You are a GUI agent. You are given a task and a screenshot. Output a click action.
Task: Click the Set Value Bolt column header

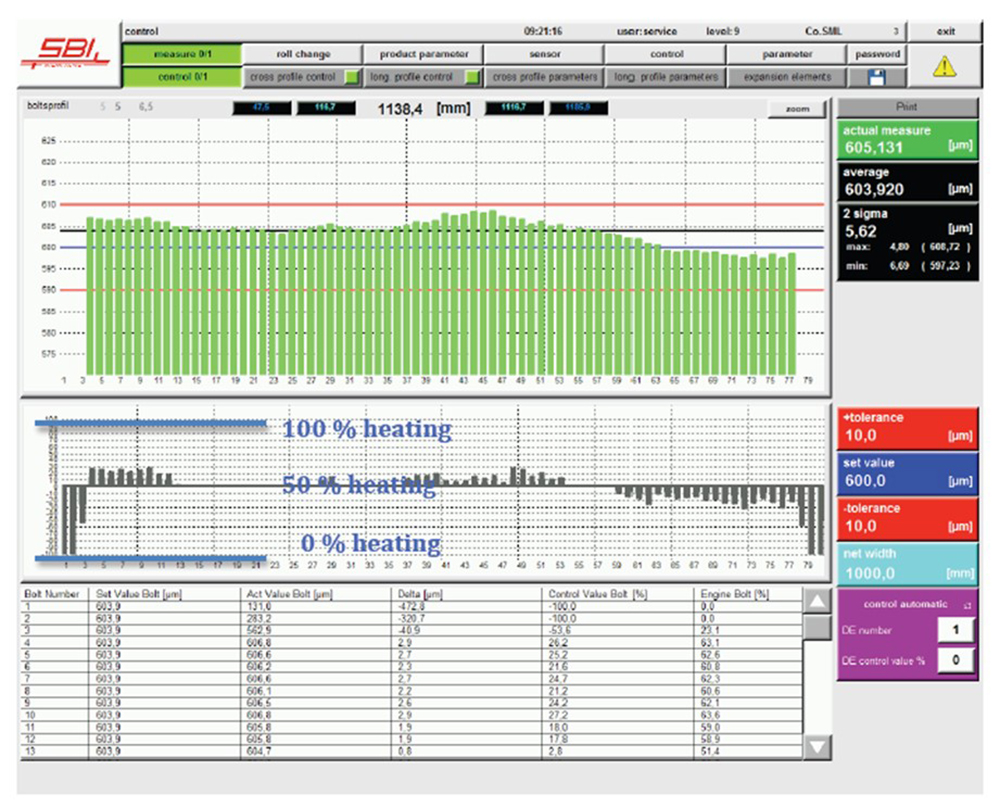[x=138, y=594]
